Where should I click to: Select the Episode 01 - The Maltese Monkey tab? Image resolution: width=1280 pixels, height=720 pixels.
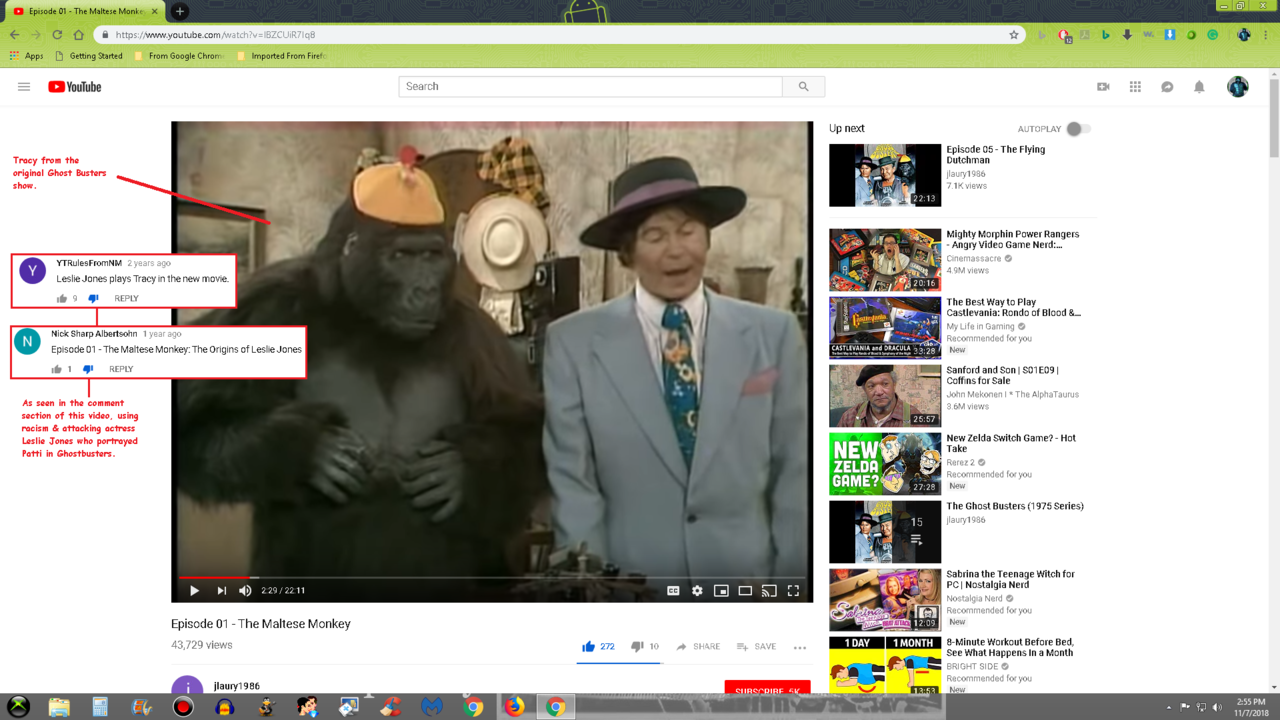tap(83, 11)
